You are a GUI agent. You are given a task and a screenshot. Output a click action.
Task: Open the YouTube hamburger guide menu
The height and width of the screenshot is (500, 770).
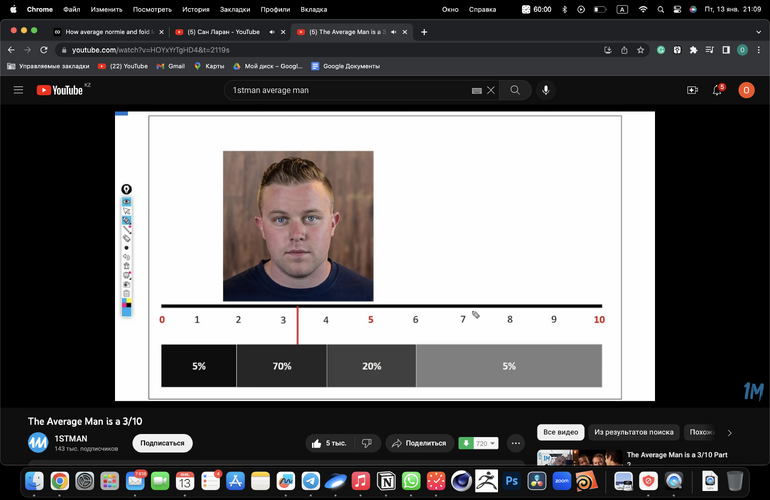pos(18,90)
